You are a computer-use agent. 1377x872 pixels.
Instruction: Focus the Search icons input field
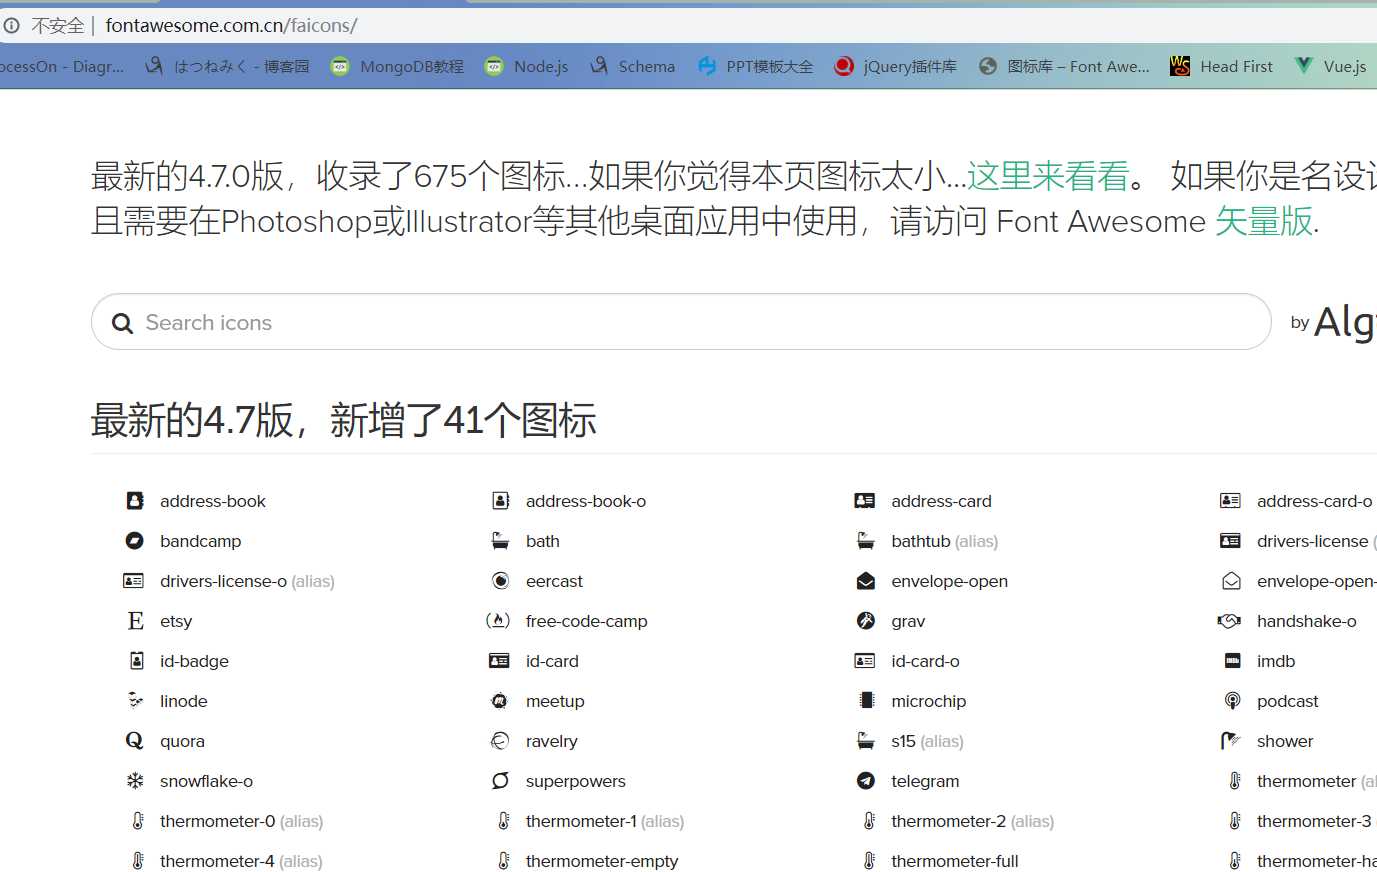[681, 322]
